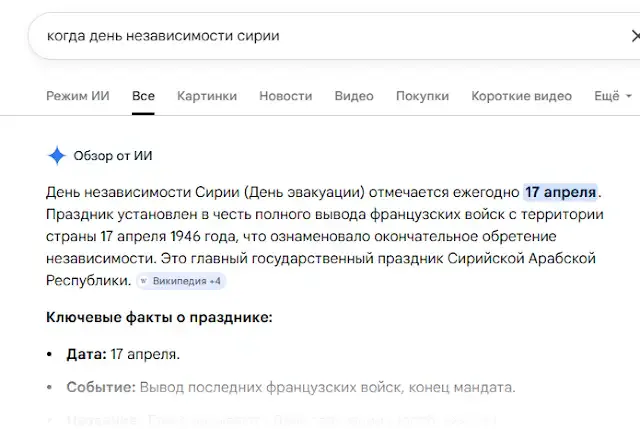
Task: Switch to the Режим ИИ tab
Action: (78, 96)
